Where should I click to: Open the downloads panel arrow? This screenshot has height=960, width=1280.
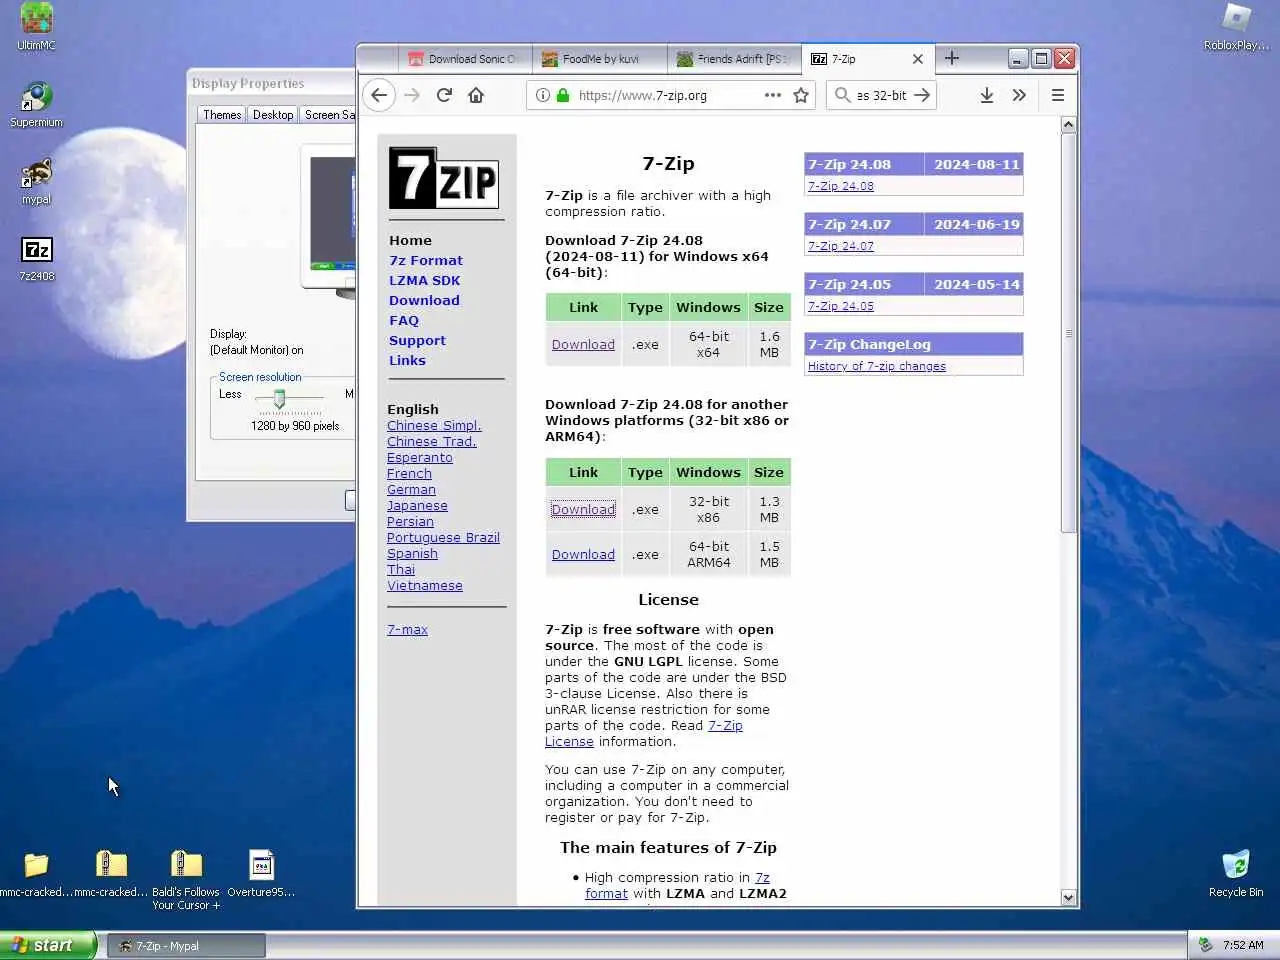tap(986, 95)
